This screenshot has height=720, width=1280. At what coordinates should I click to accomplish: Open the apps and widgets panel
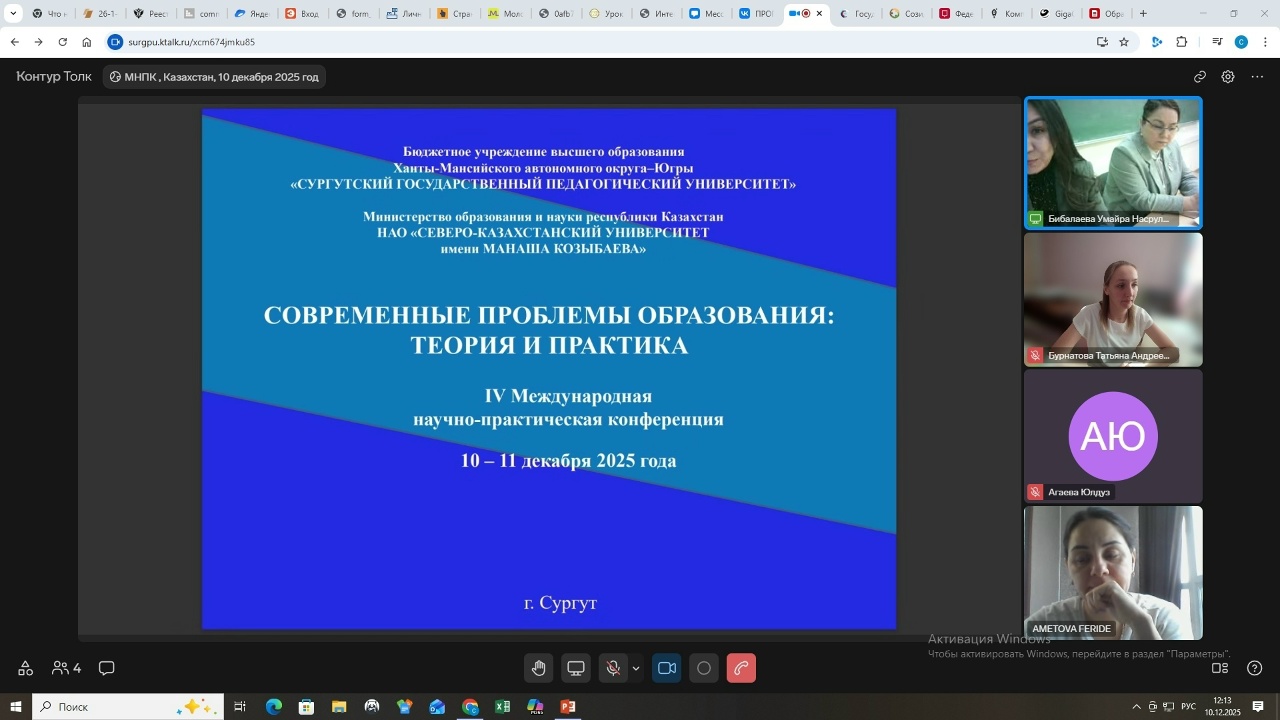(25, 668)
